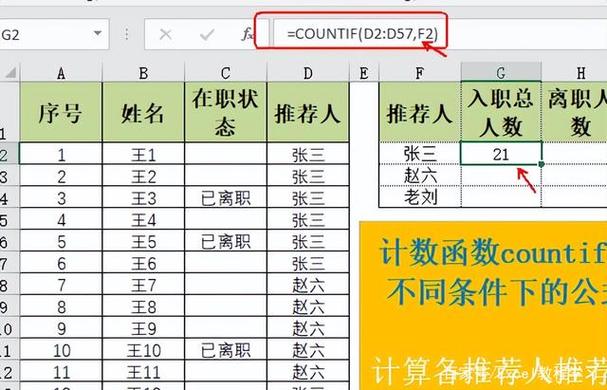Select cell F3 containing 赵六

pyautogui.click(x=420, y=175)
